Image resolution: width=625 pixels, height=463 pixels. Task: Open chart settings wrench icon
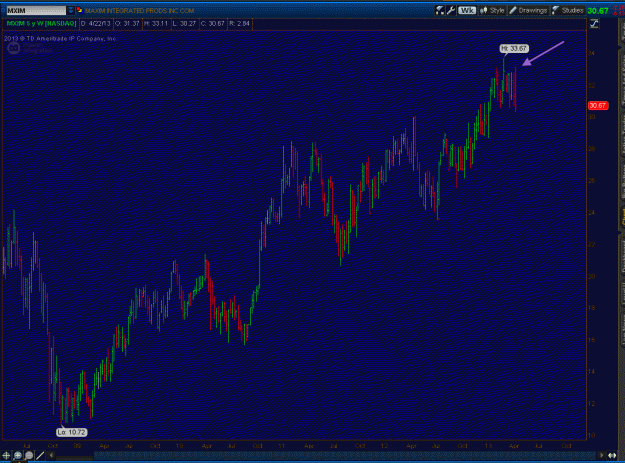tap(451, 10)
